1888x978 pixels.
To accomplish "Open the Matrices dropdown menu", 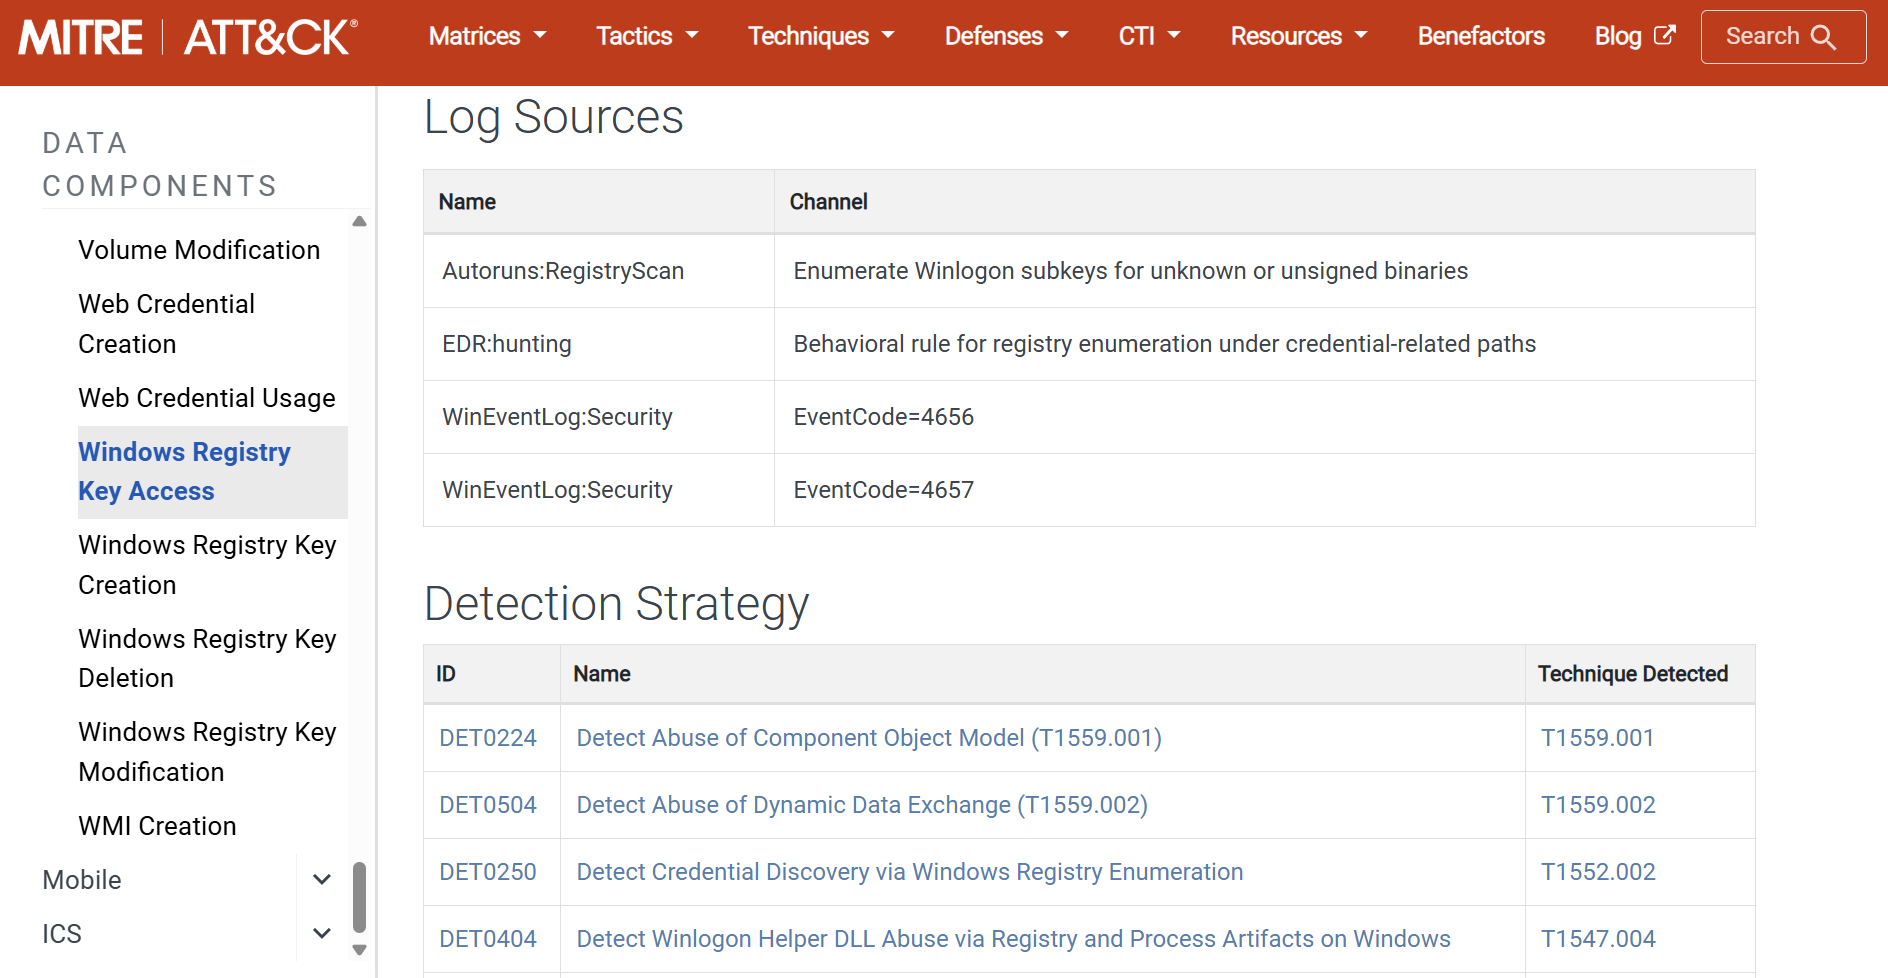I will 487,36.
